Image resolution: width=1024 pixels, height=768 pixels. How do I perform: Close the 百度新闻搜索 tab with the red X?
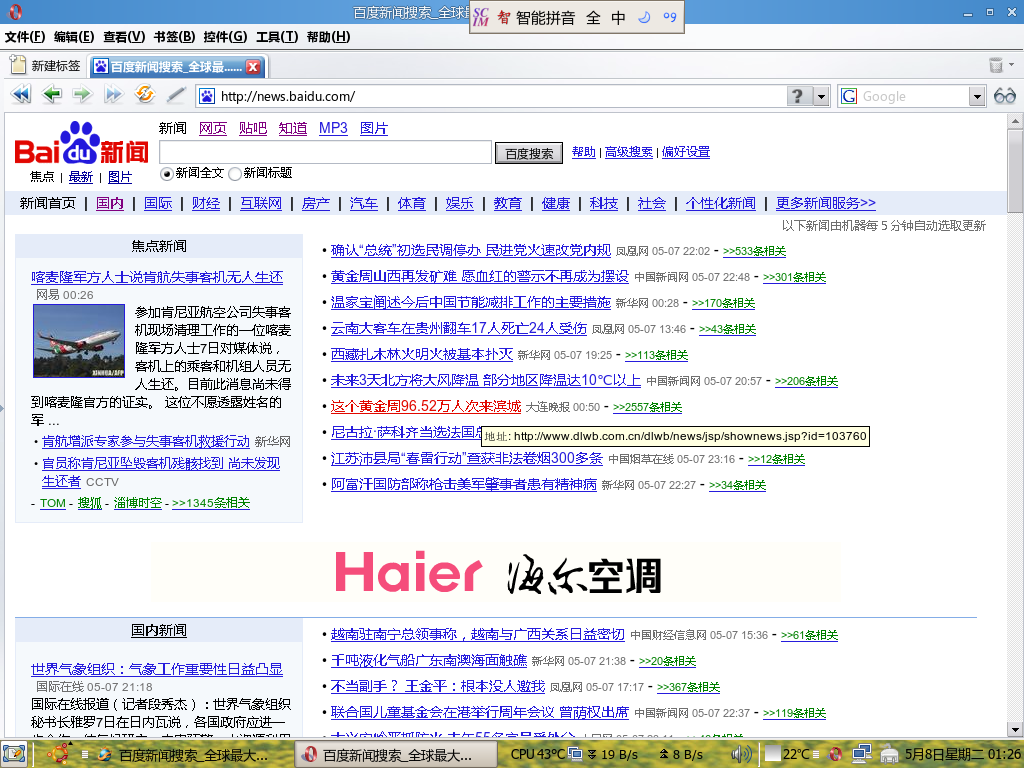(253, 67)
